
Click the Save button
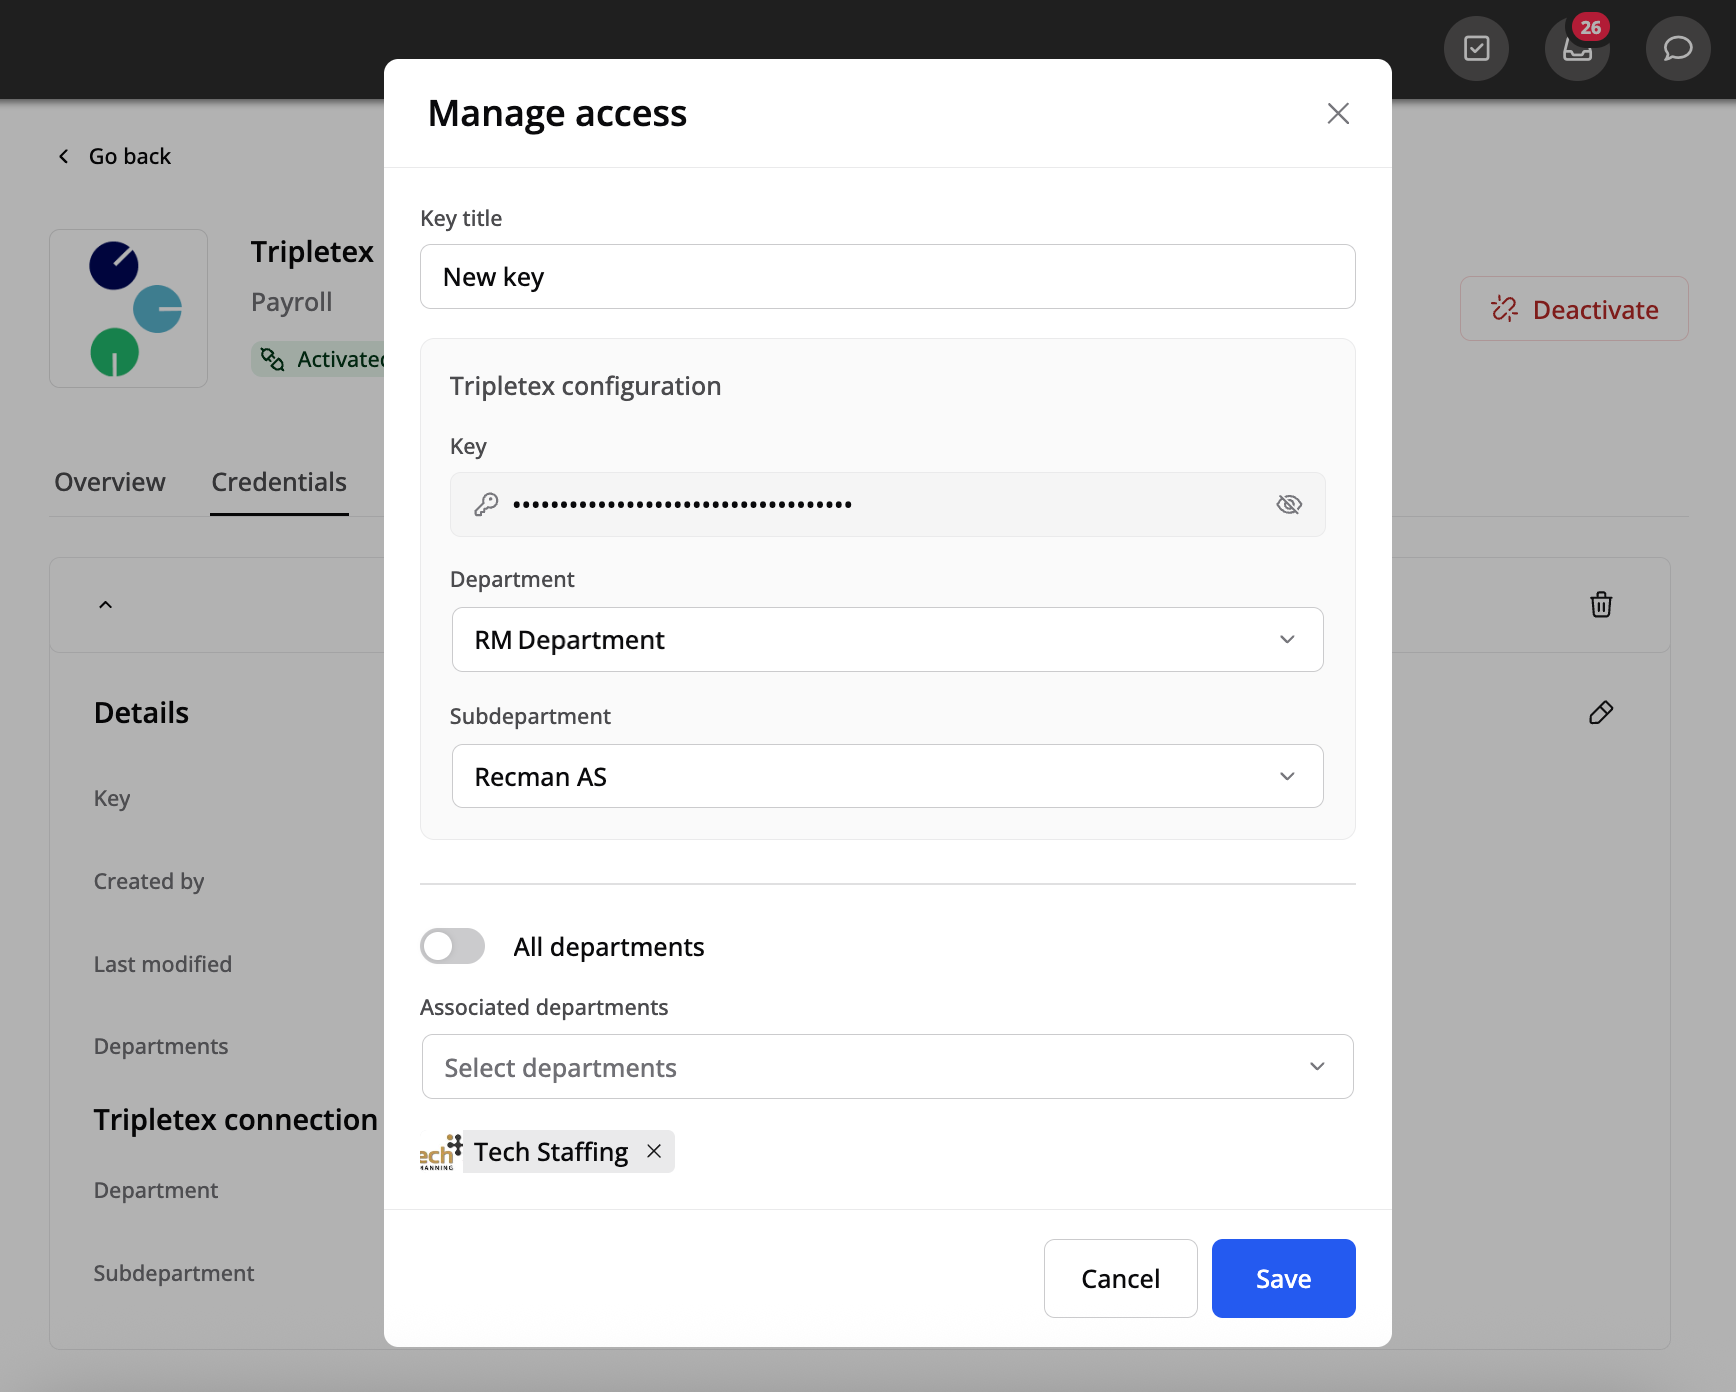point(1283,1278)
